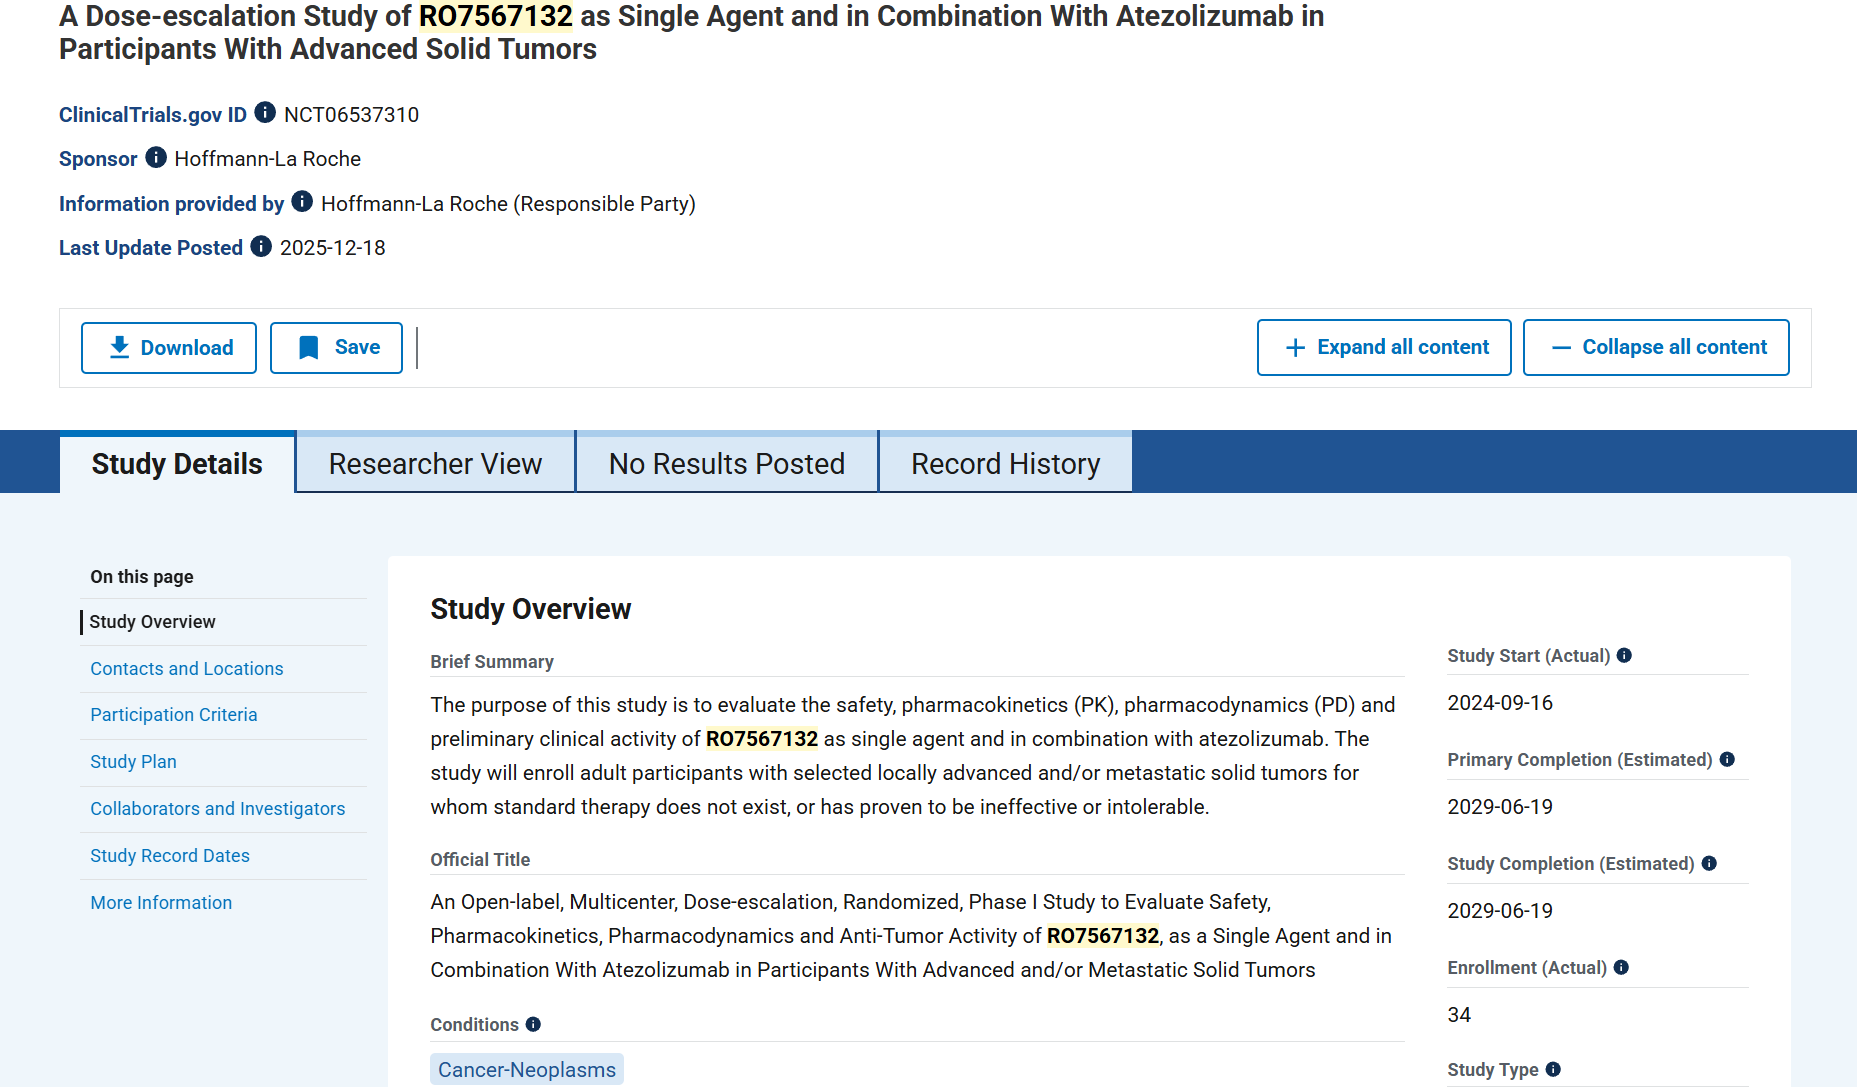Jump to Contacts and Locations section
1857x1087 pixels.
point(187,669)
